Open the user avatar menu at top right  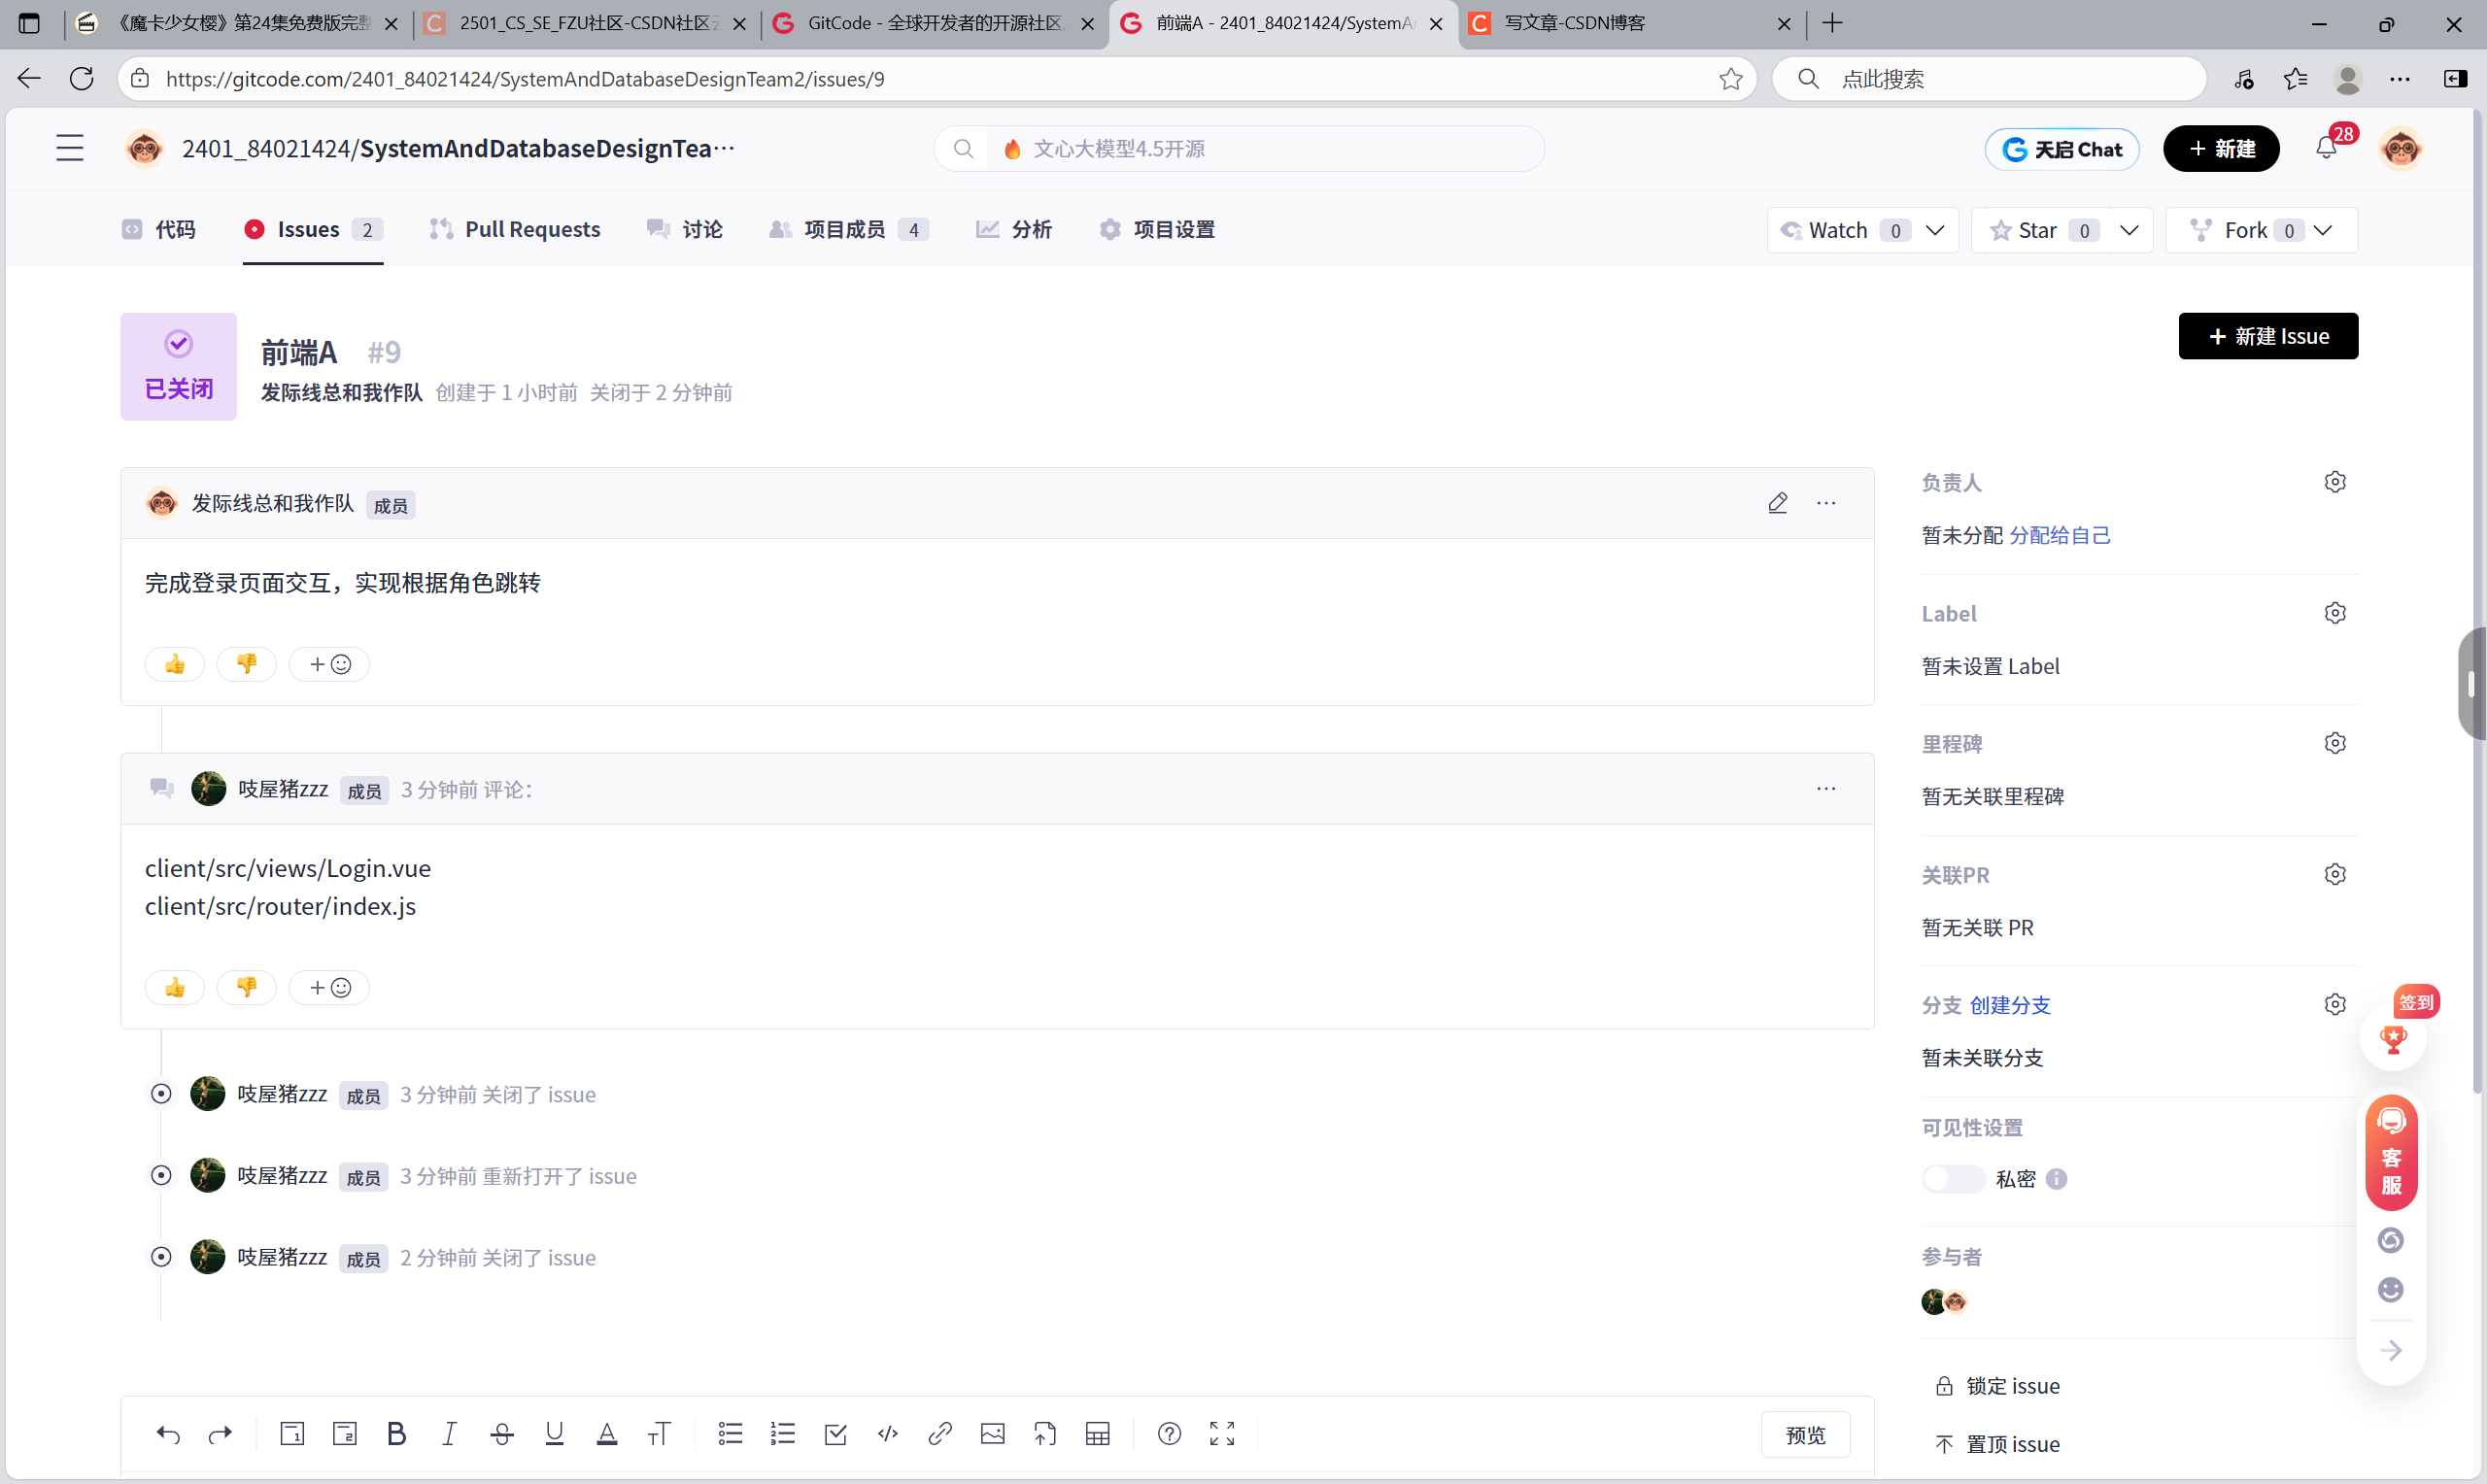point(2401,149)
